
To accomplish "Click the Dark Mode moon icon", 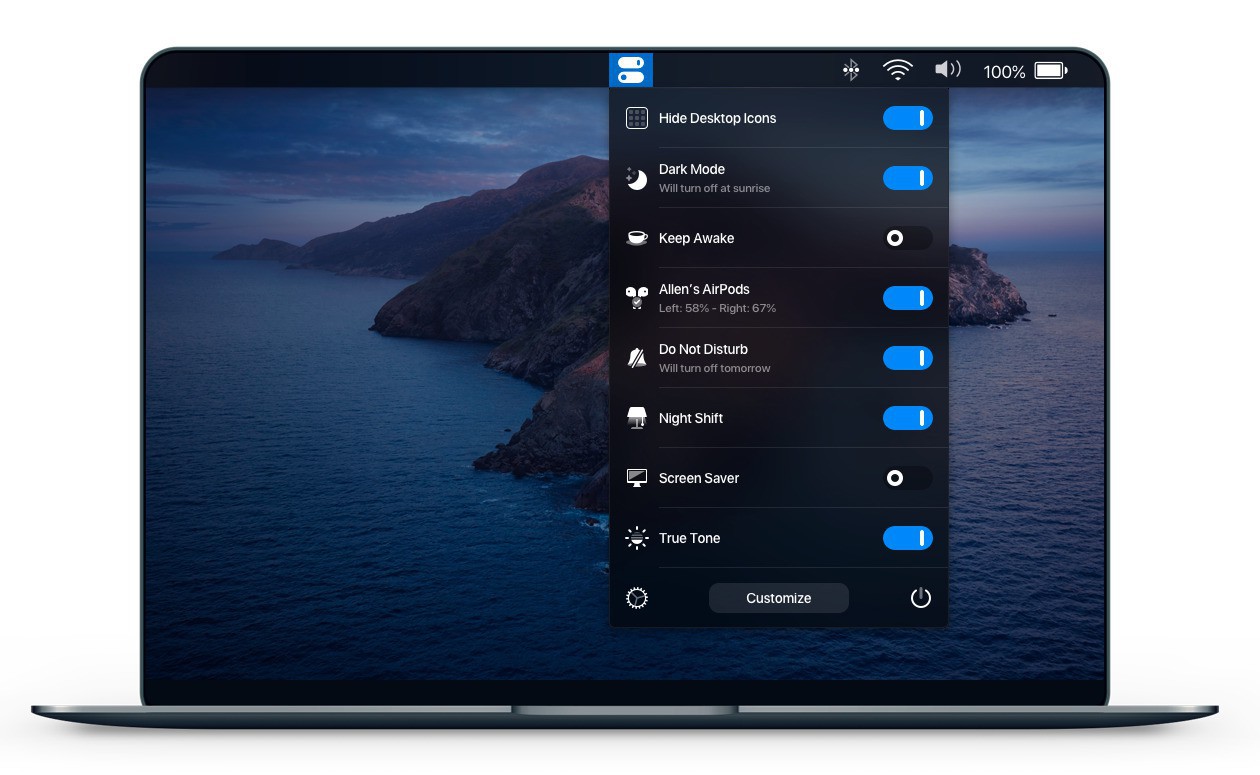I will 637,178.
